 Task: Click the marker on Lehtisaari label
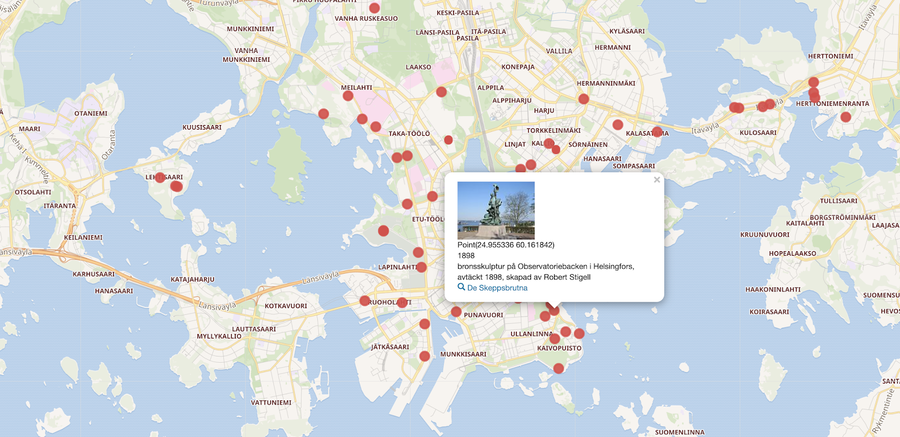160,178
